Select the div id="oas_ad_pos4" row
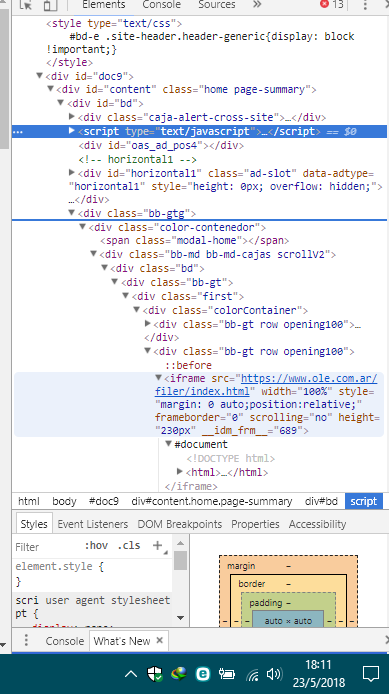 161,145
